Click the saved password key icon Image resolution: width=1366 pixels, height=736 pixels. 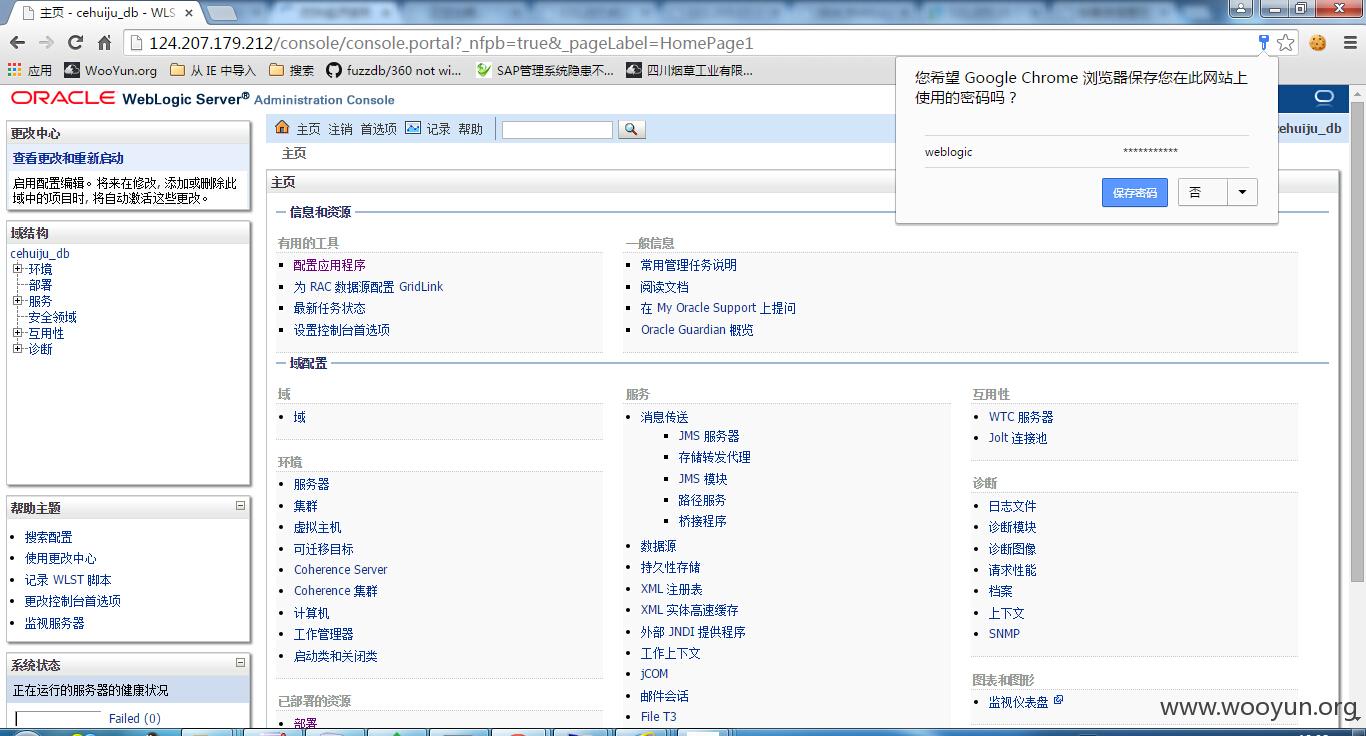coord(1264,42)
